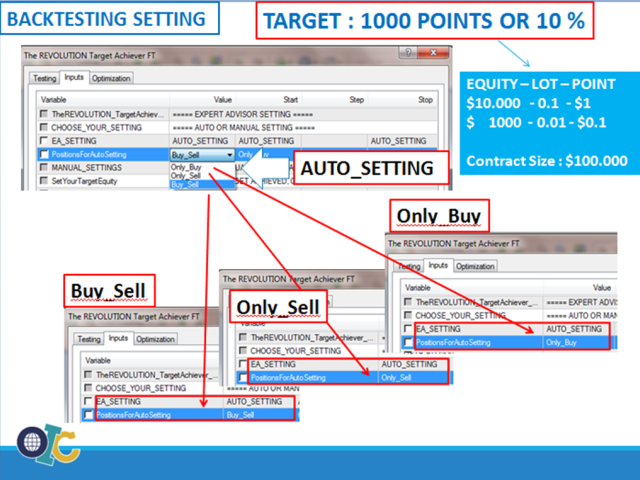Click the Start column header
The width and height of the screenshot is (640, 480).
[x=291, y=100]
